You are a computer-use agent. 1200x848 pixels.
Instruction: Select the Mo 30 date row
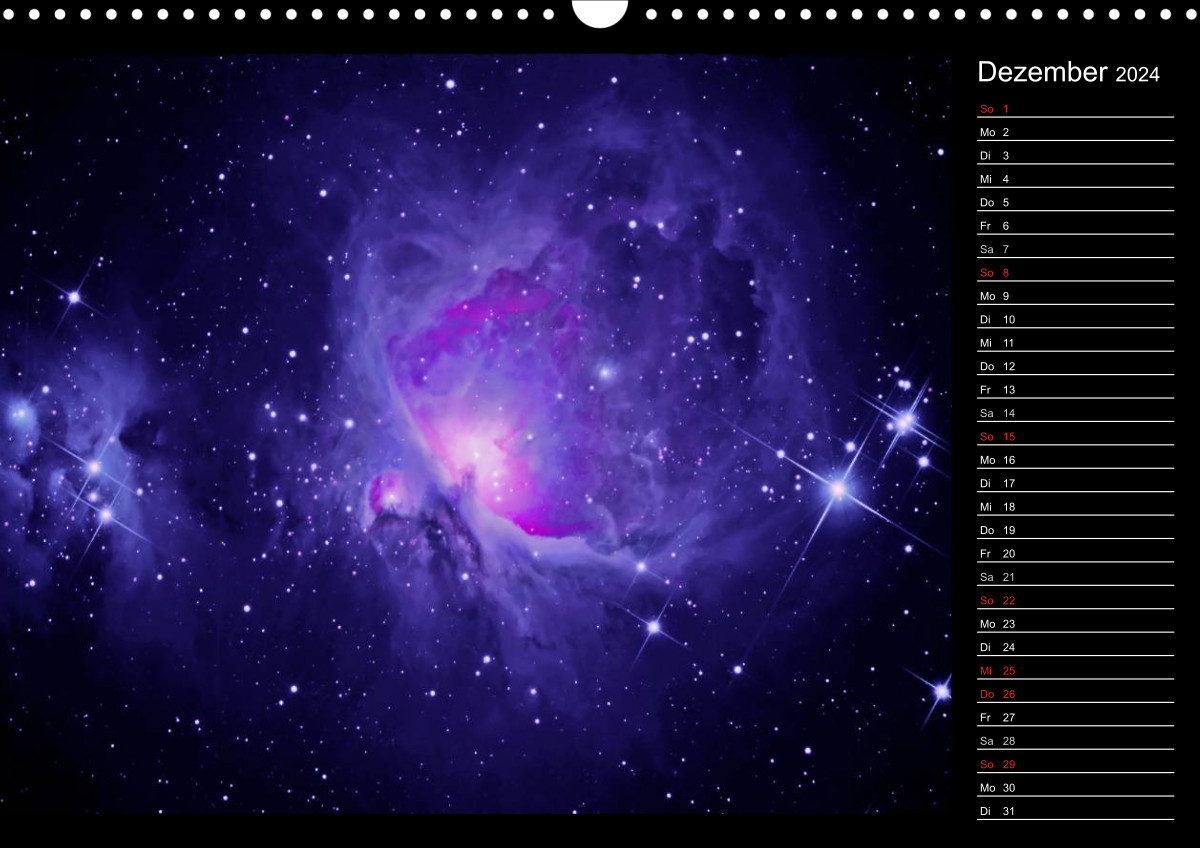coord(1075,787)
